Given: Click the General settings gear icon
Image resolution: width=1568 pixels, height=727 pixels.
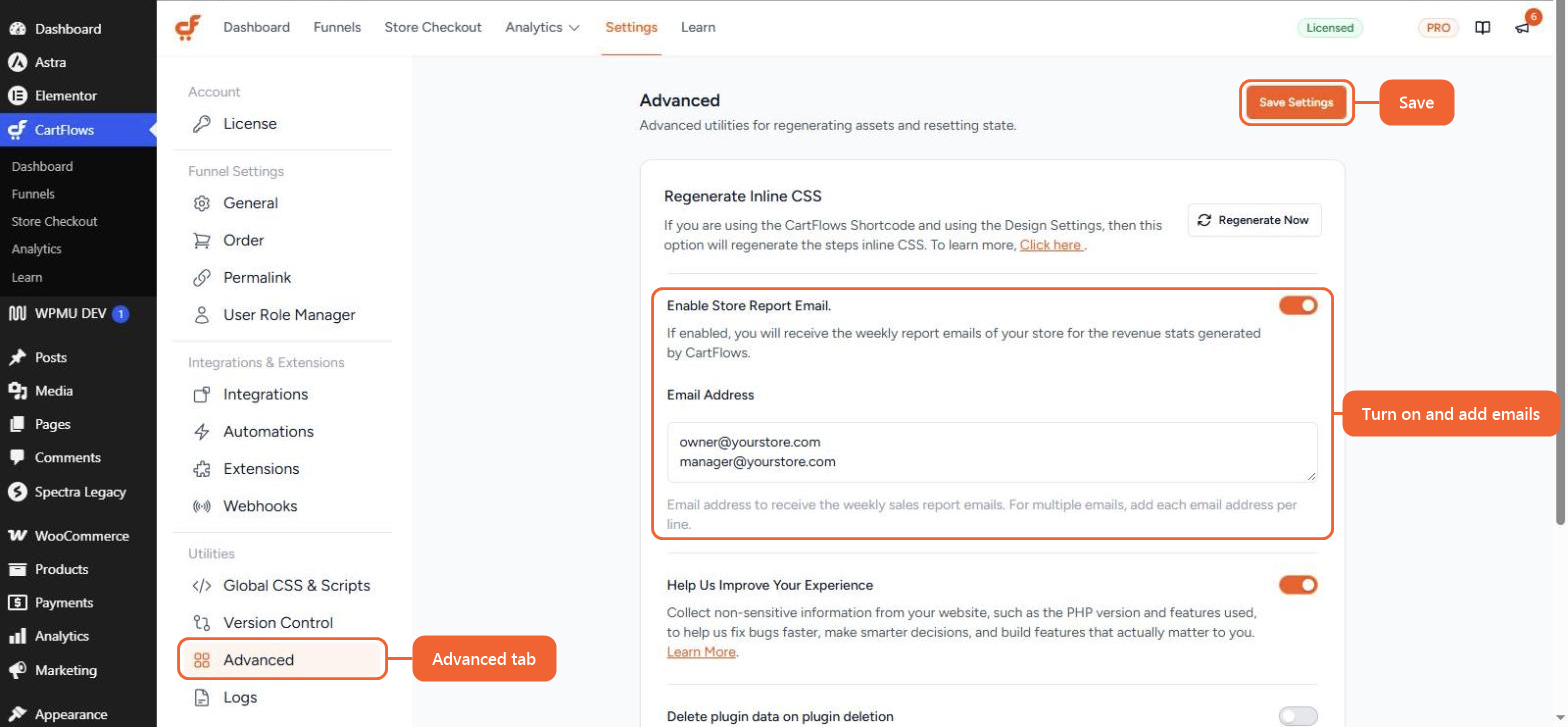Looking at the screenshot, I should [x=202, y=203].
